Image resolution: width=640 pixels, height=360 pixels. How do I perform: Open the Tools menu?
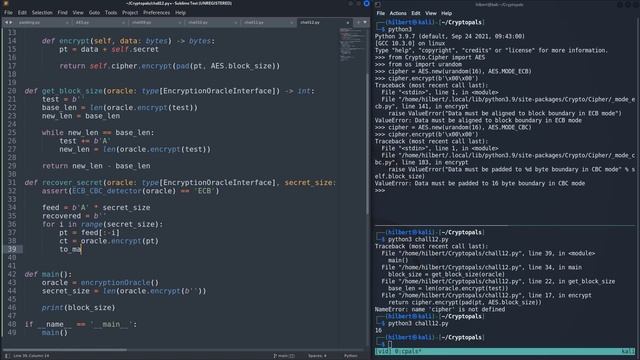tap(111, 13)
